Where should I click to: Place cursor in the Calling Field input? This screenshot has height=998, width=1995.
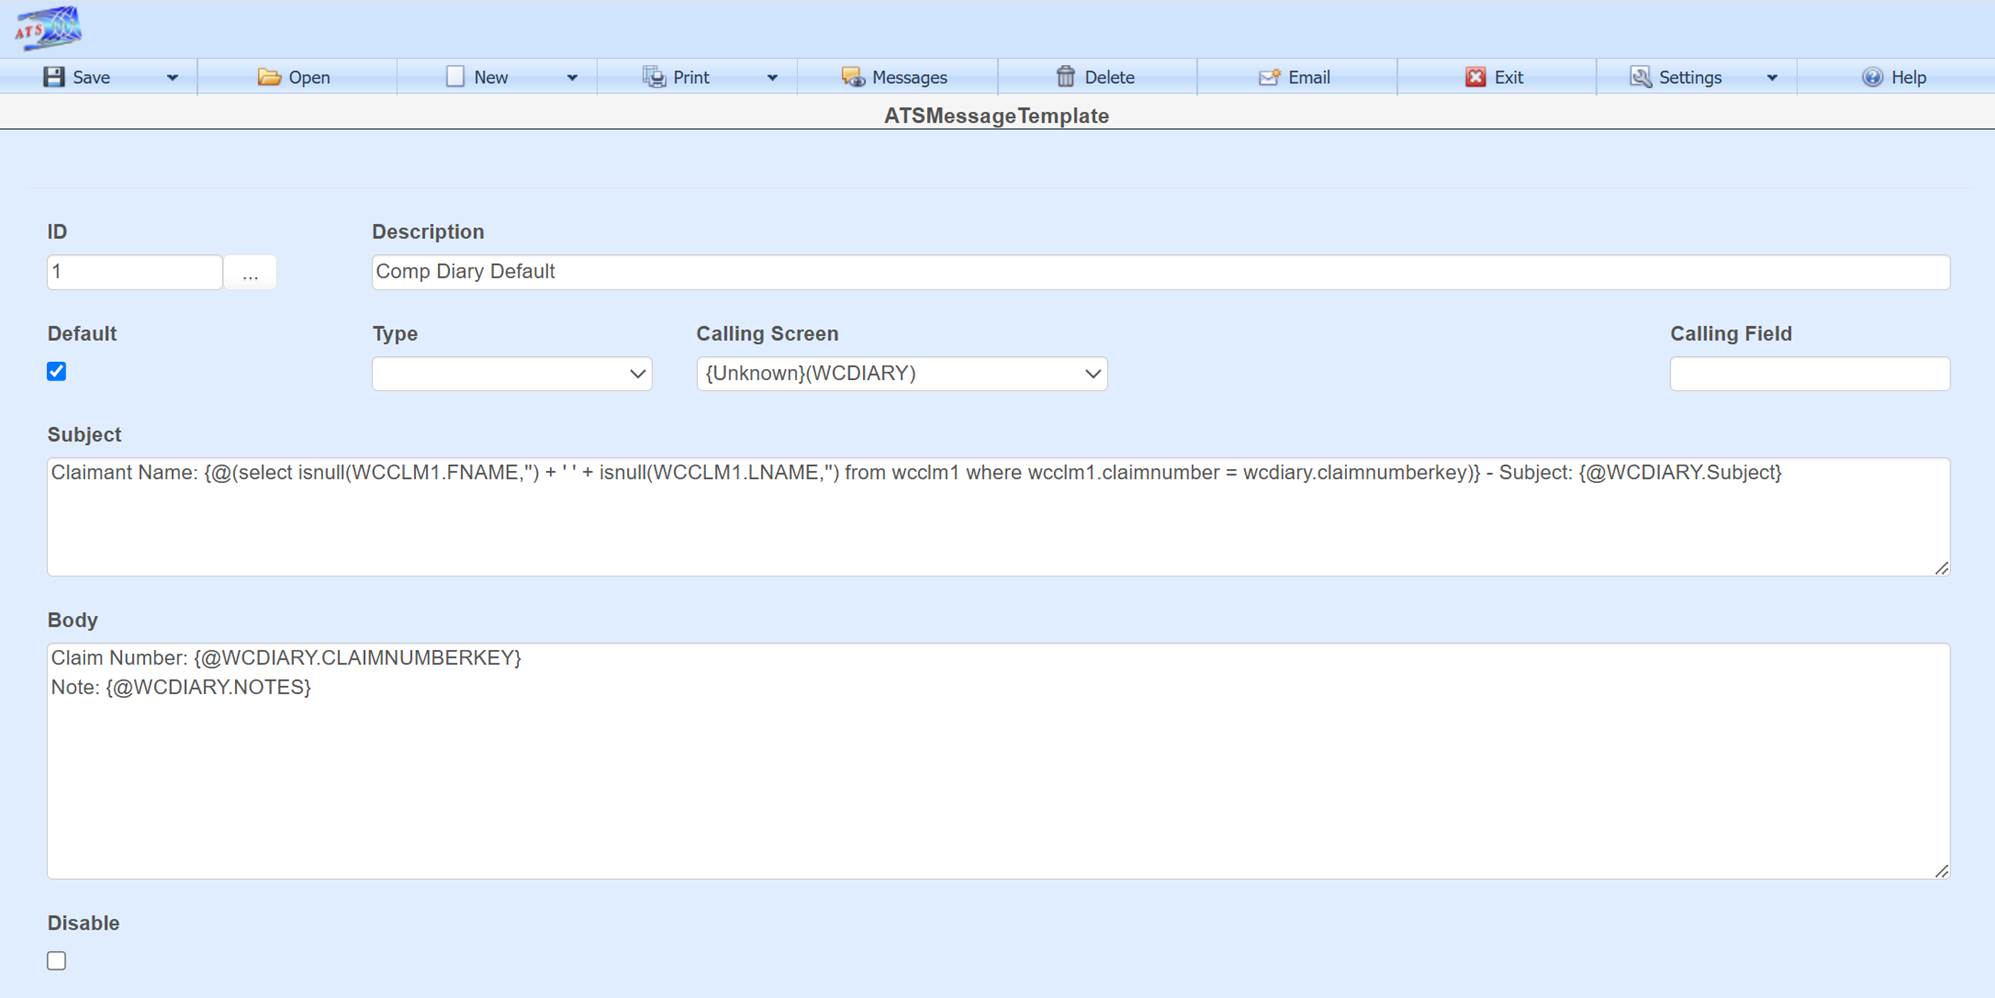pos(1809,373)
